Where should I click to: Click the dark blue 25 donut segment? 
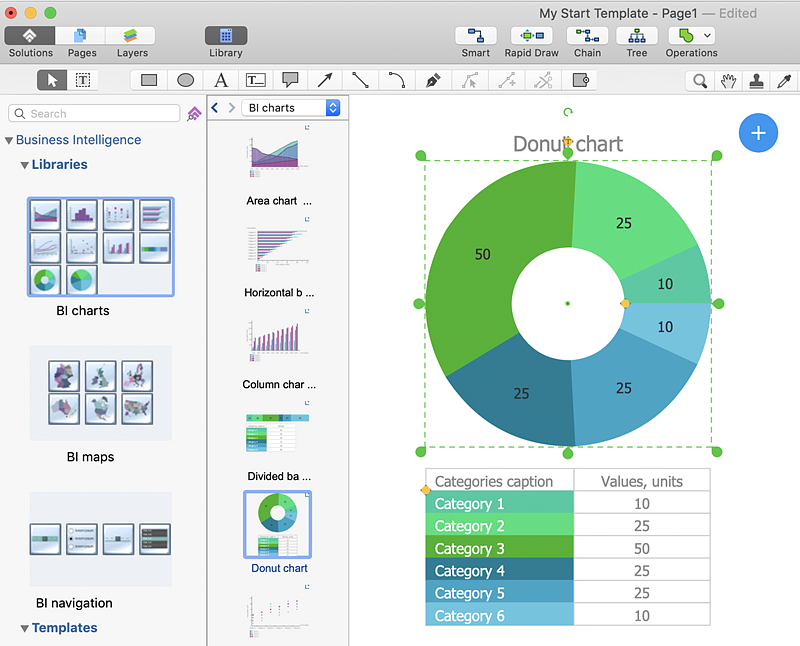click(520, 393)
